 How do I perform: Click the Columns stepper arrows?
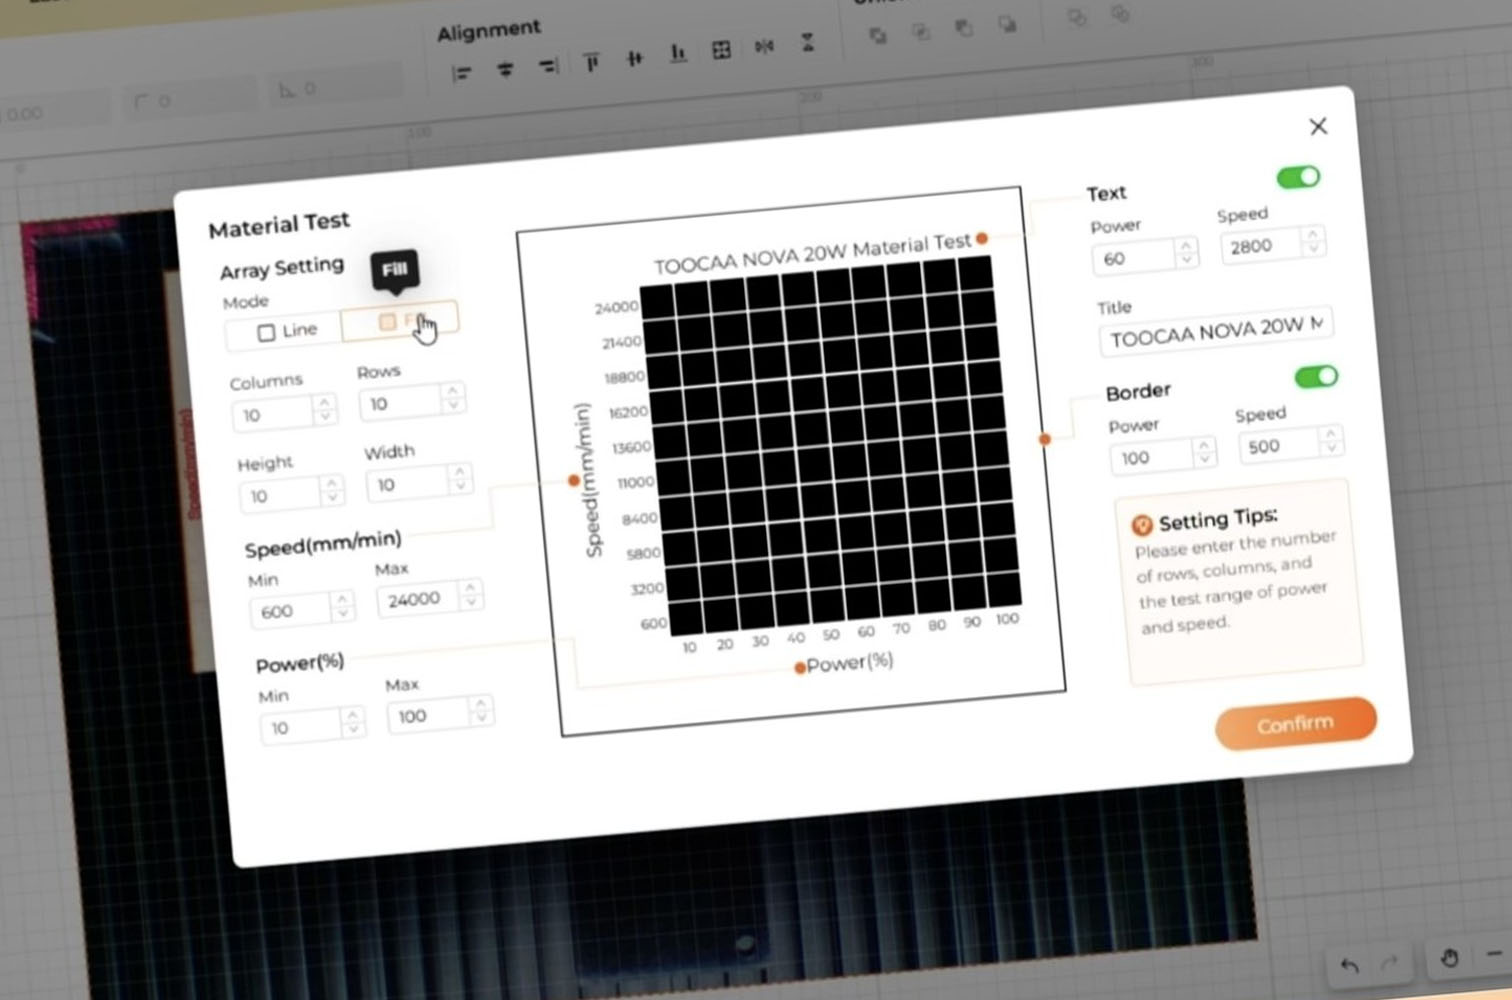click(325, 409)
